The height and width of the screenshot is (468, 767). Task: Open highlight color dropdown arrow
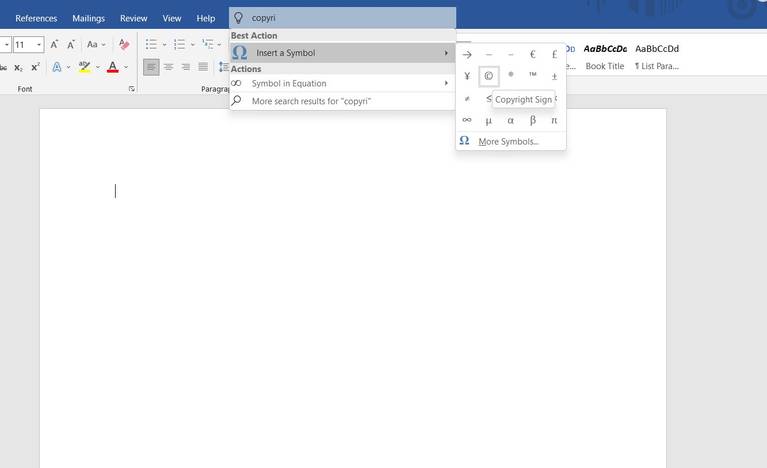coord(98,67)
